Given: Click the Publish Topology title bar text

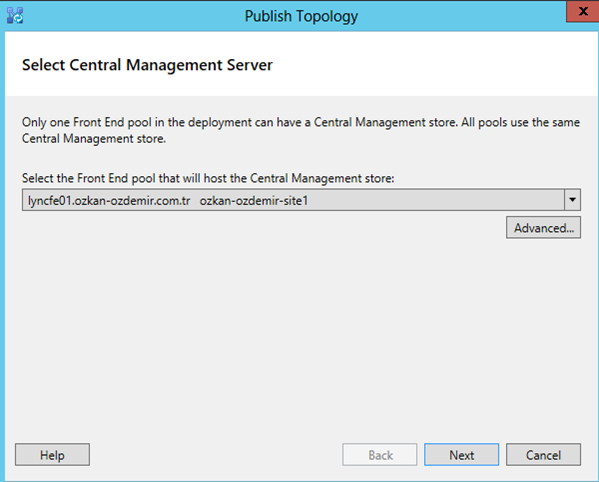Looking at the screenshot, I should [x=301, y=16].
